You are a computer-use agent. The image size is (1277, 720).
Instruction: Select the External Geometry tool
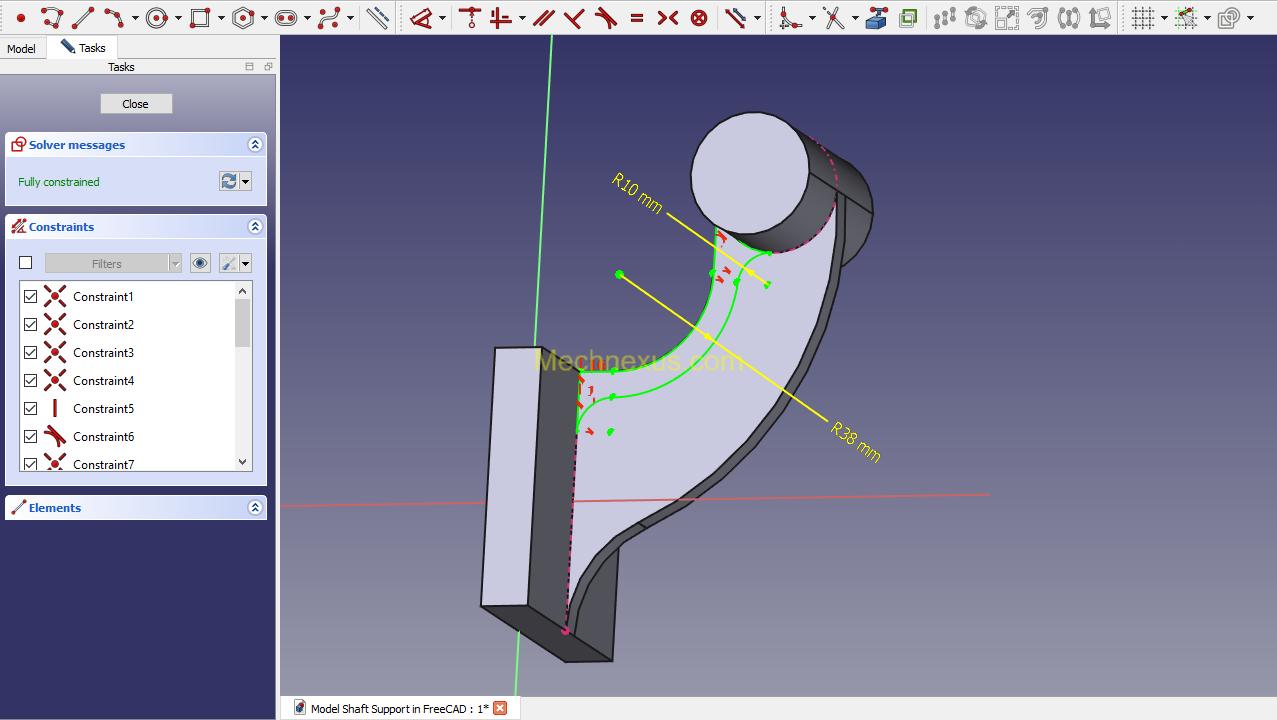[876, 18]
